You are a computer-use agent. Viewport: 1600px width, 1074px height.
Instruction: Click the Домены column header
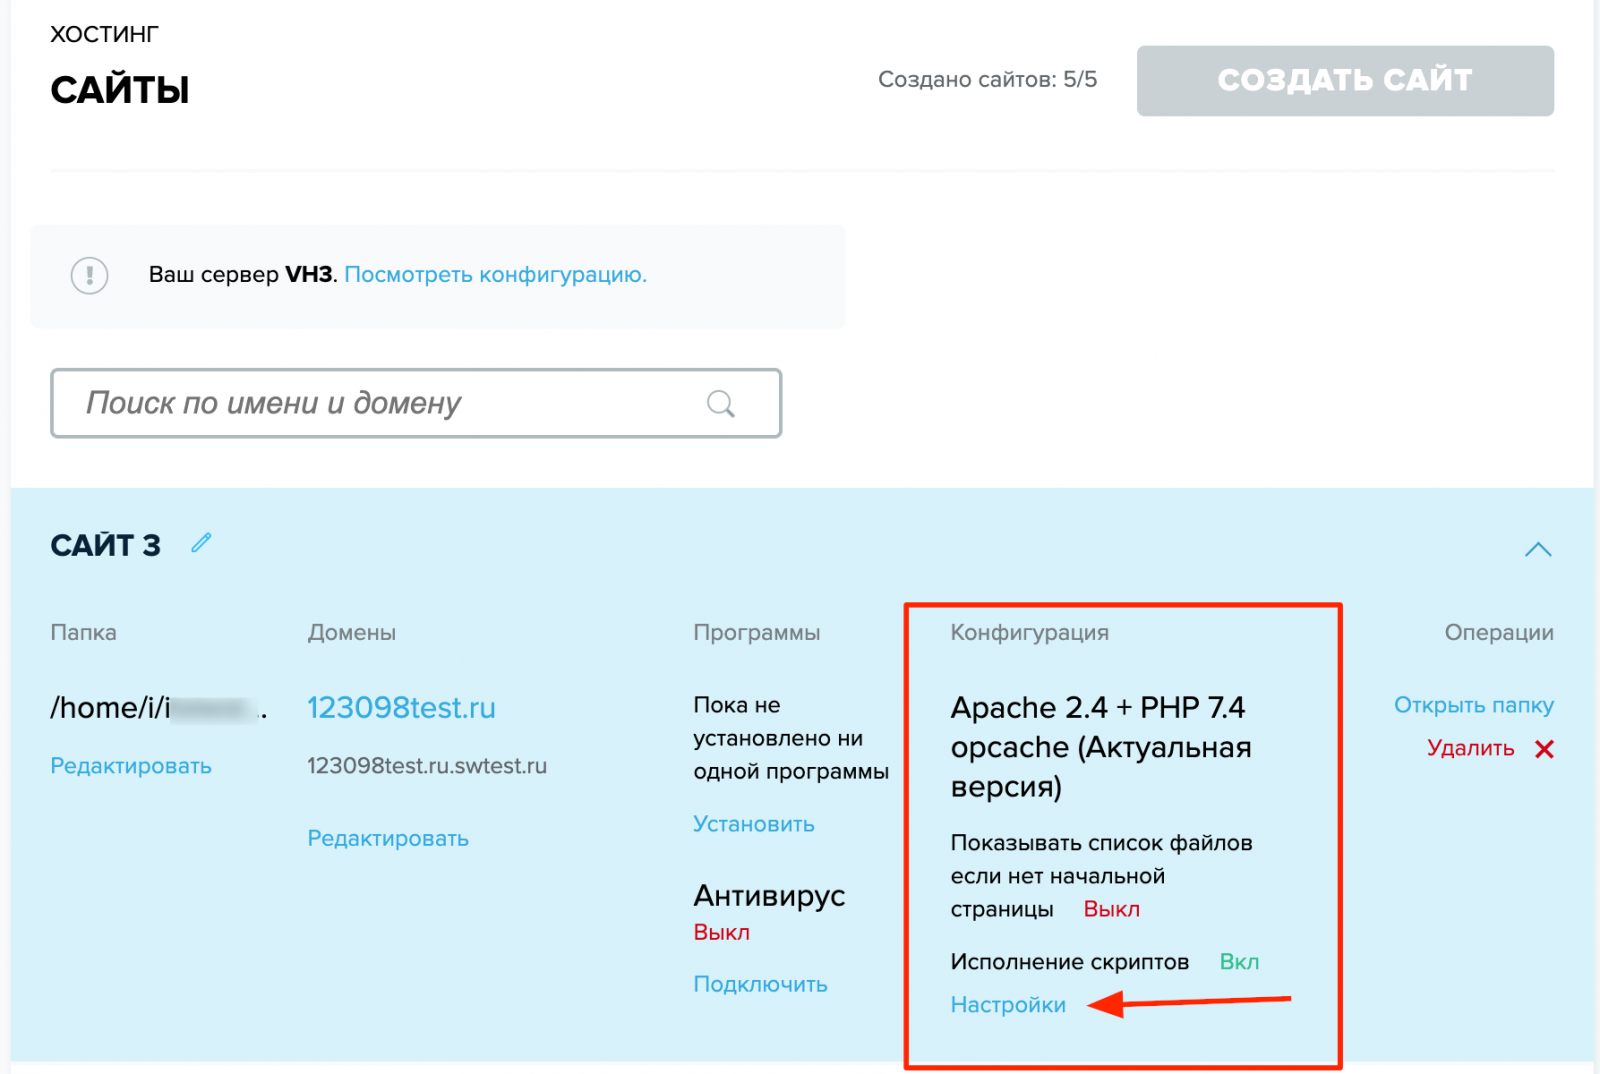pos(352,632)
